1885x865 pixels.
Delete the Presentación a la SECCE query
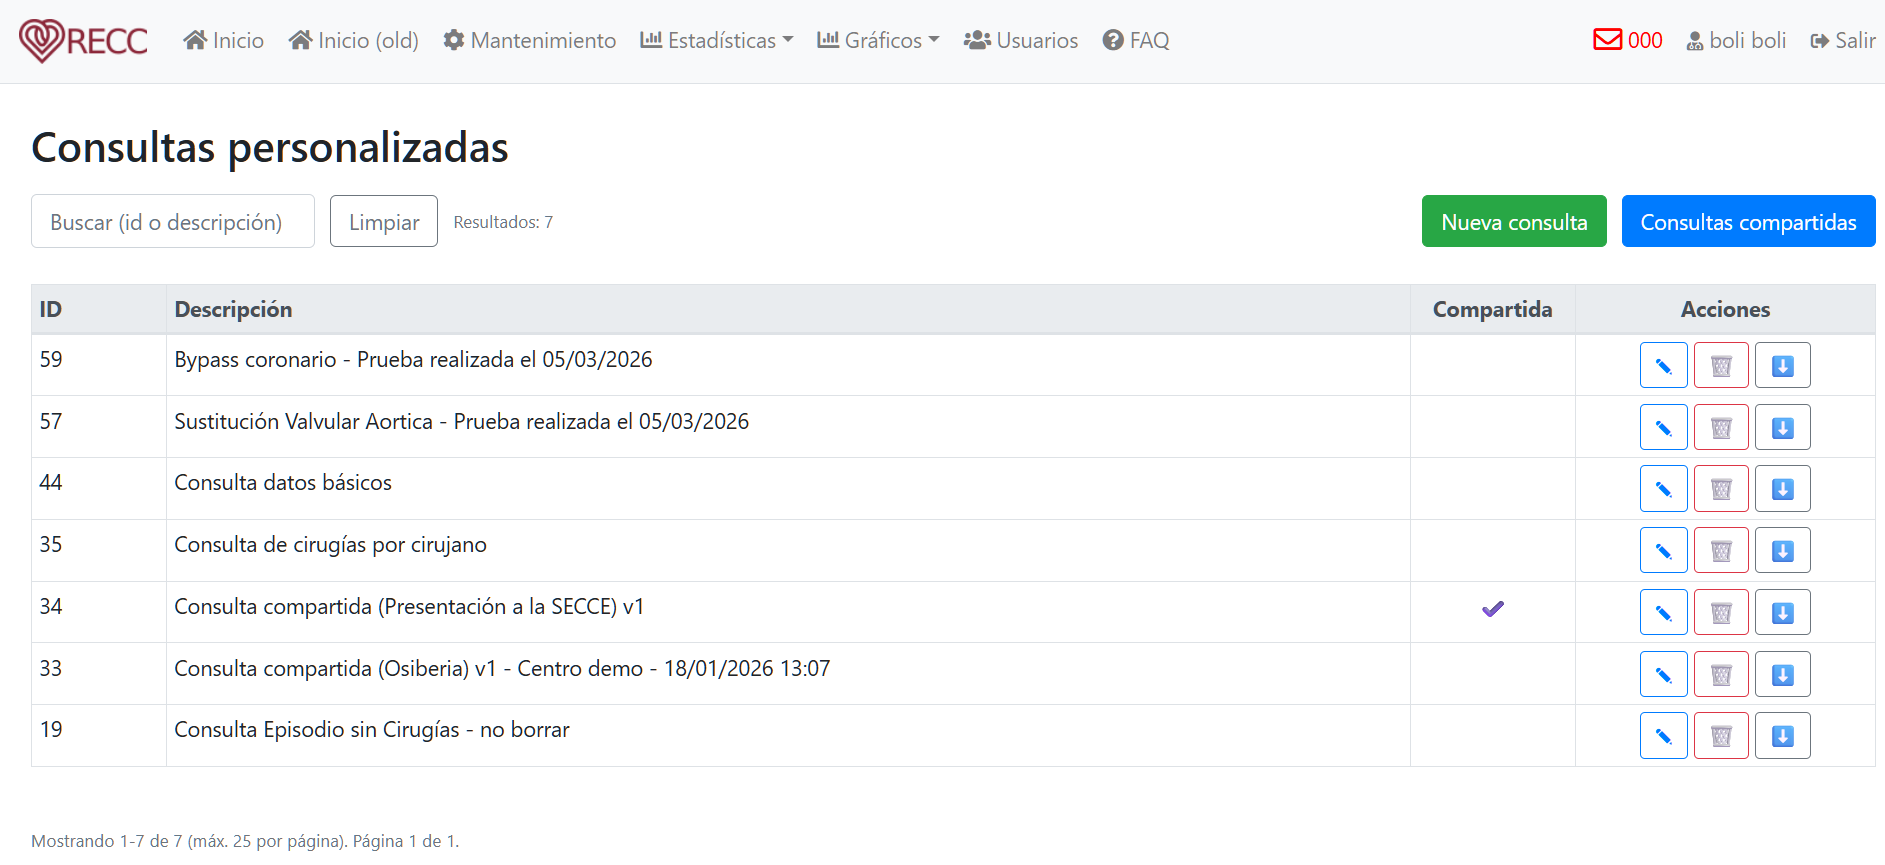[x=1720, y=613]
